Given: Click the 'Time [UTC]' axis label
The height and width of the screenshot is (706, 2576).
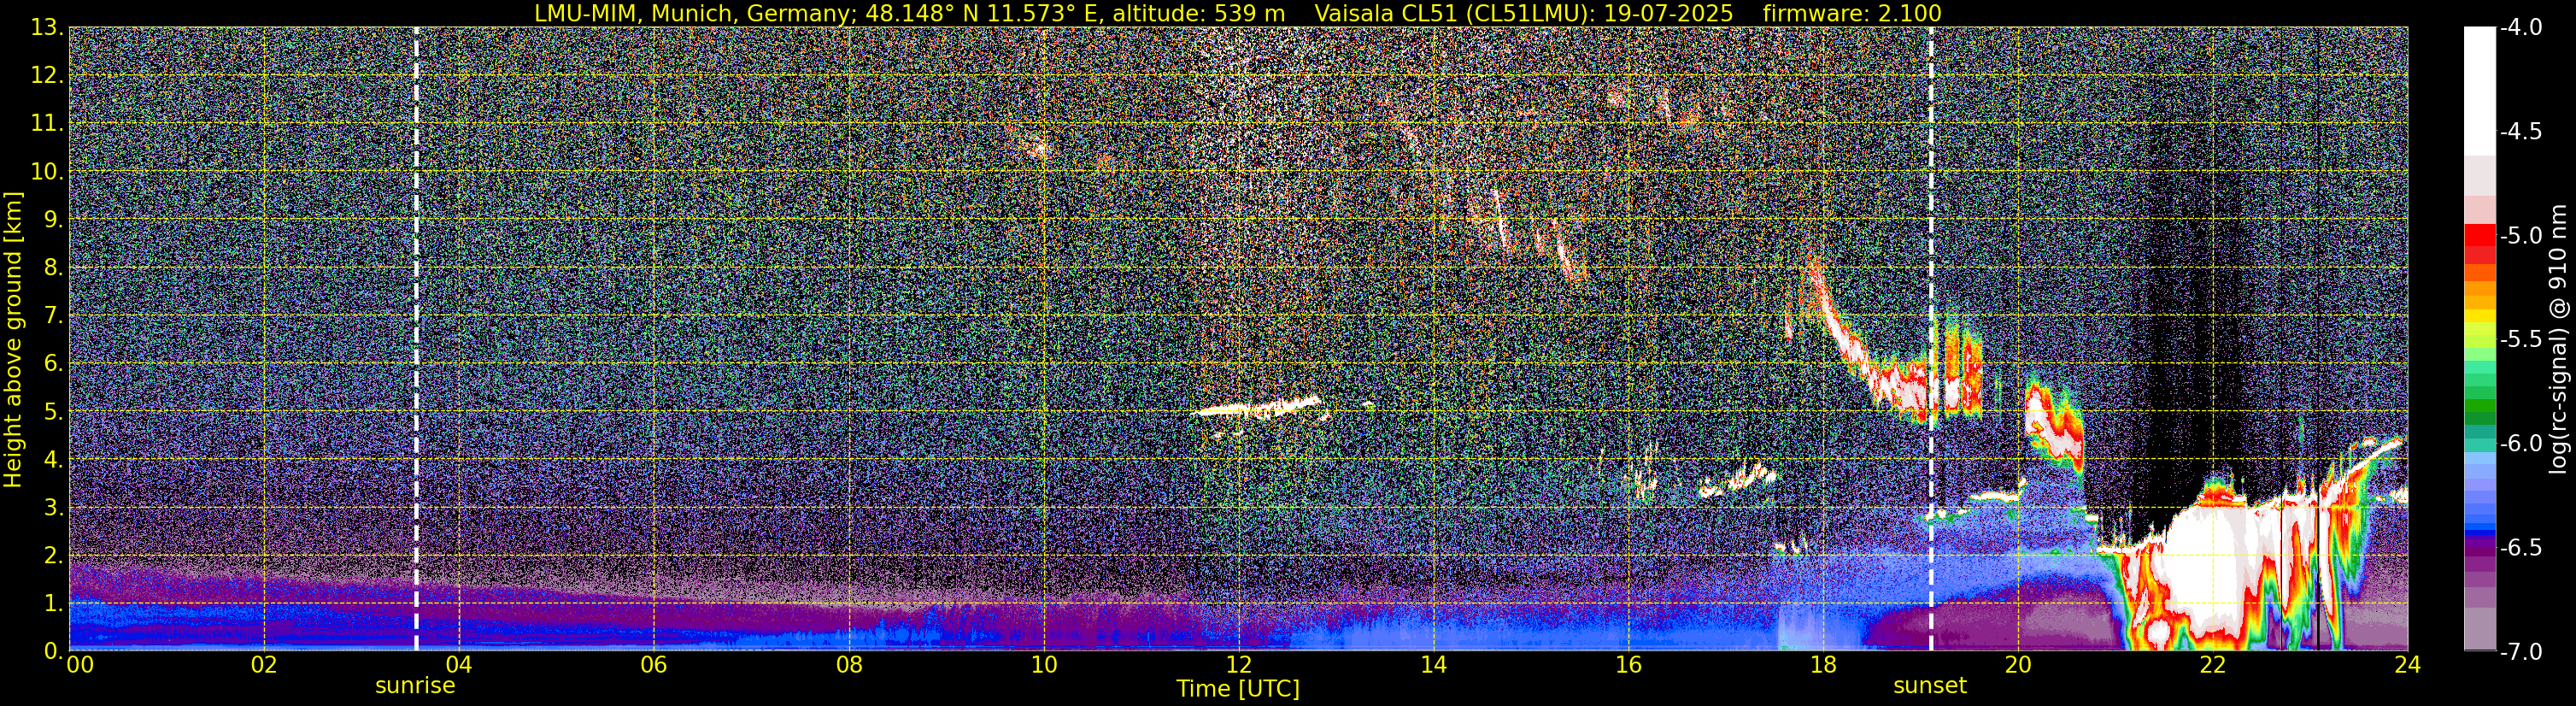Looking at the screenshot, I should (1238, 688).
